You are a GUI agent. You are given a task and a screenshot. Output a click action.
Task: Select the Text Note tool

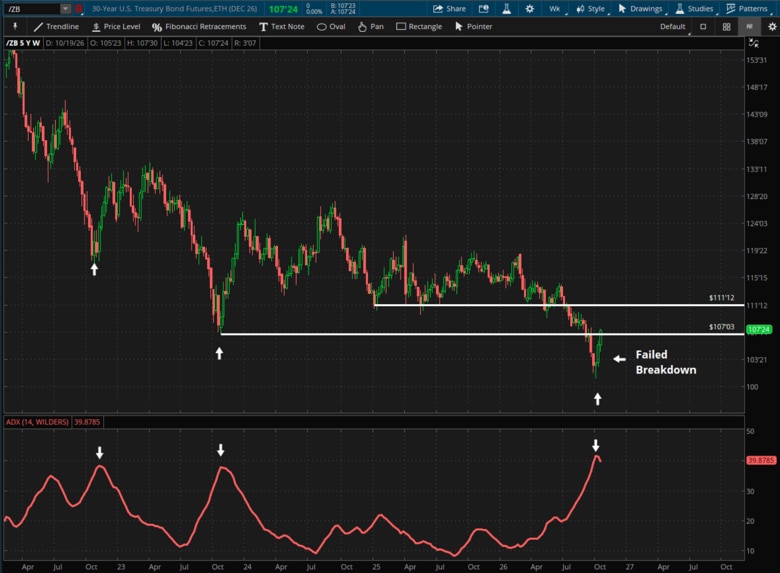tap(282, 26)
